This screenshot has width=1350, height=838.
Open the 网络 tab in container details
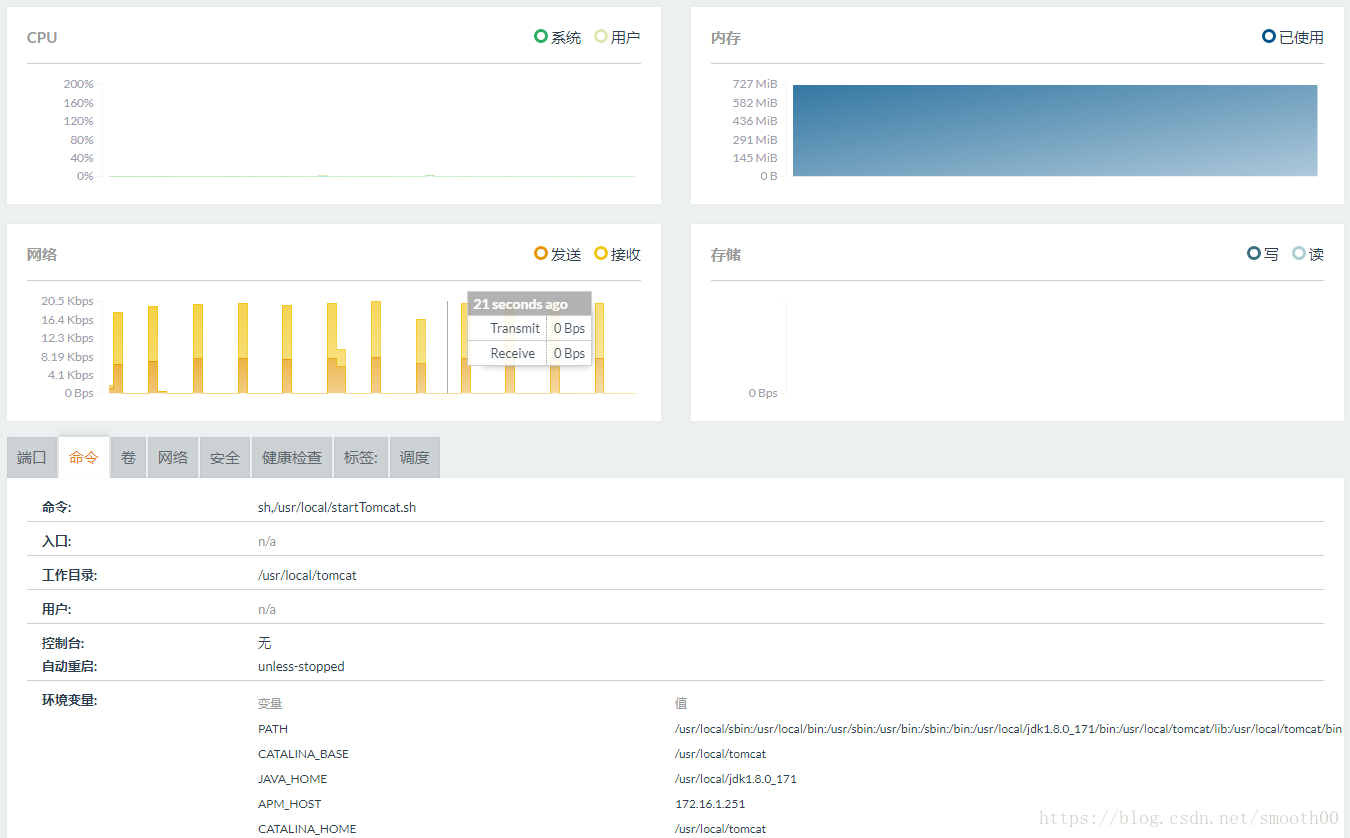172,458
